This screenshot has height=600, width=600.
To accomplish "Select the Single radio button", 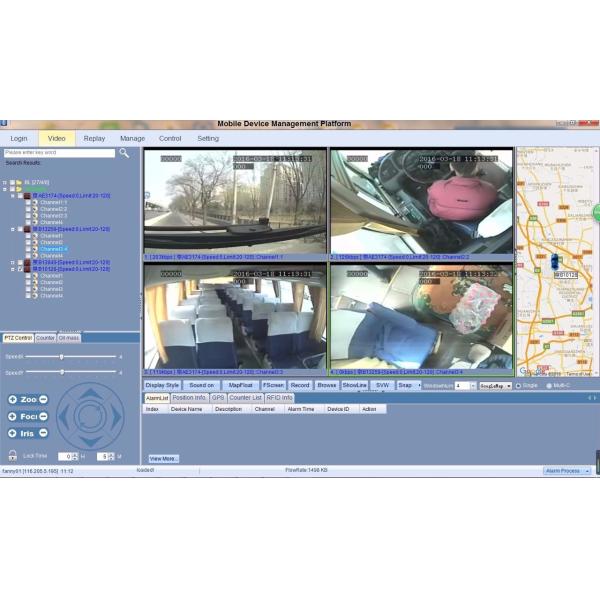I will (x=518, y=385).
